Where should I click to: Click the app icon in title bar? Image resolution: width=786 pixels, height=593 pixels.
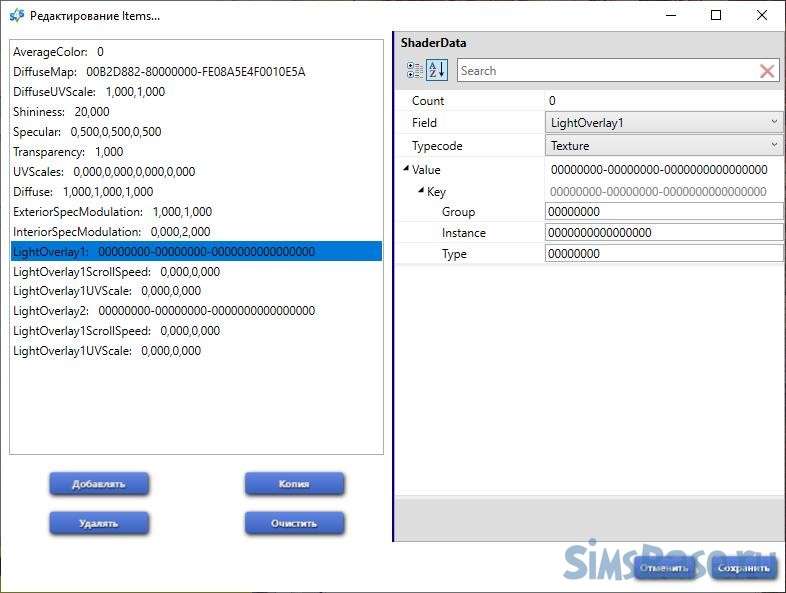pos(16,16)
